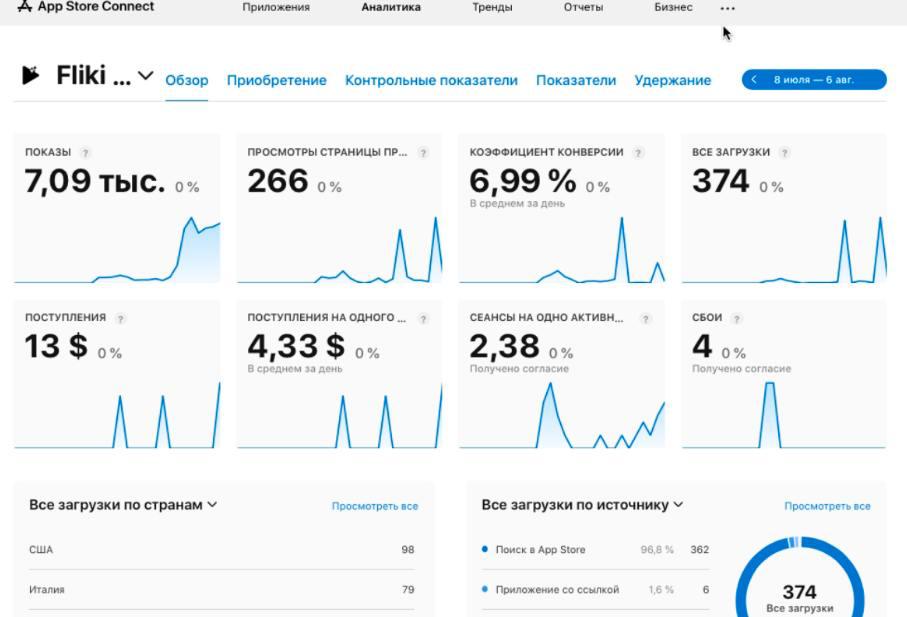
Task: Show help for Все загрузки metric
Action: click(784, 153)
